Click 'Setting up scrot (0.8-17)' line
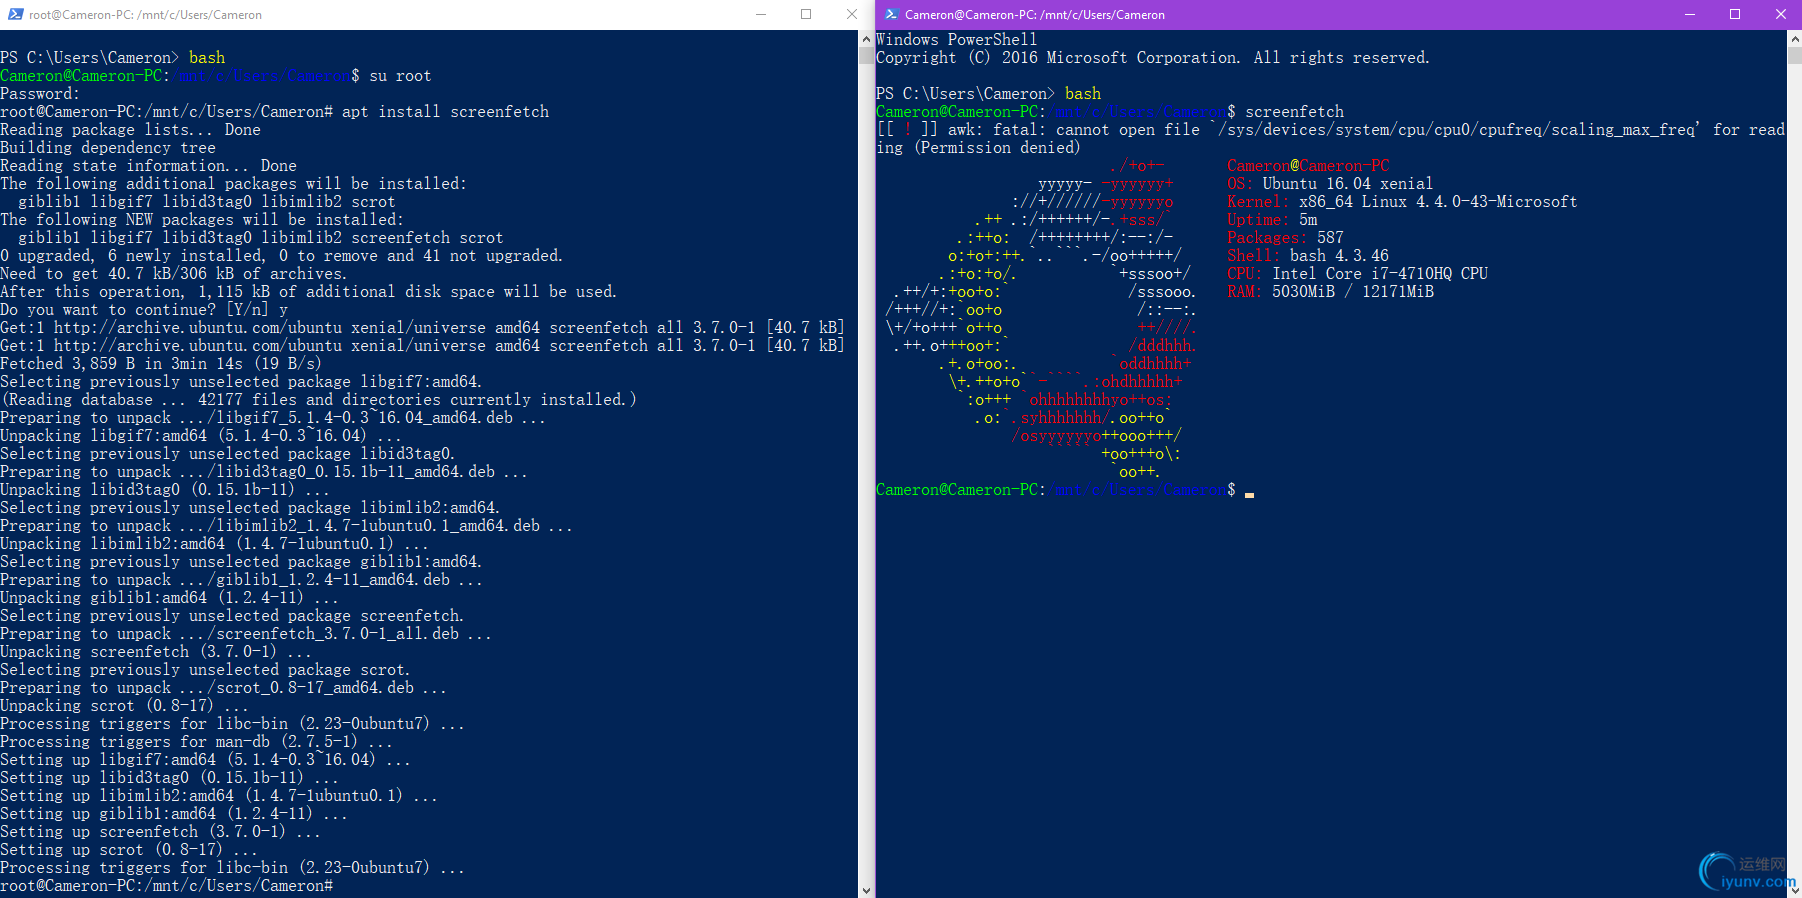1802x898 pixels. click(x=129, y=850)
